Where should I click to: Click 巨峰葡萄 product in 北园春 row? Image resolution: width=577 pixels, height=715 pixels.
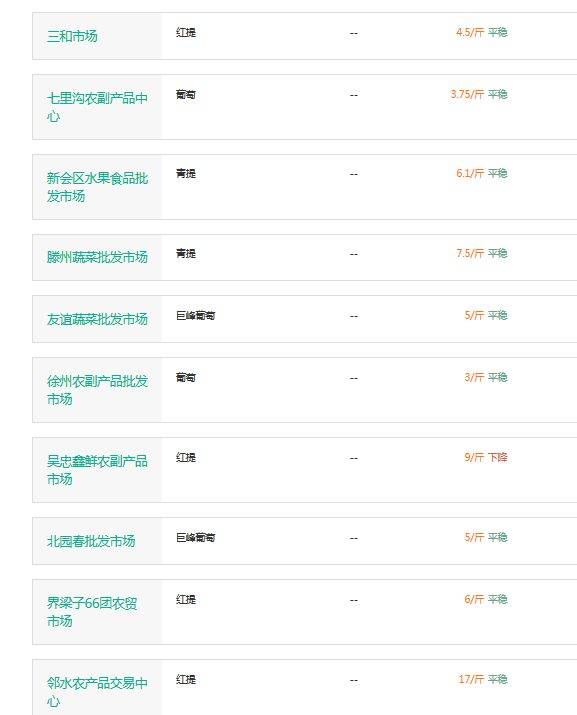click(x=196, y=538)
